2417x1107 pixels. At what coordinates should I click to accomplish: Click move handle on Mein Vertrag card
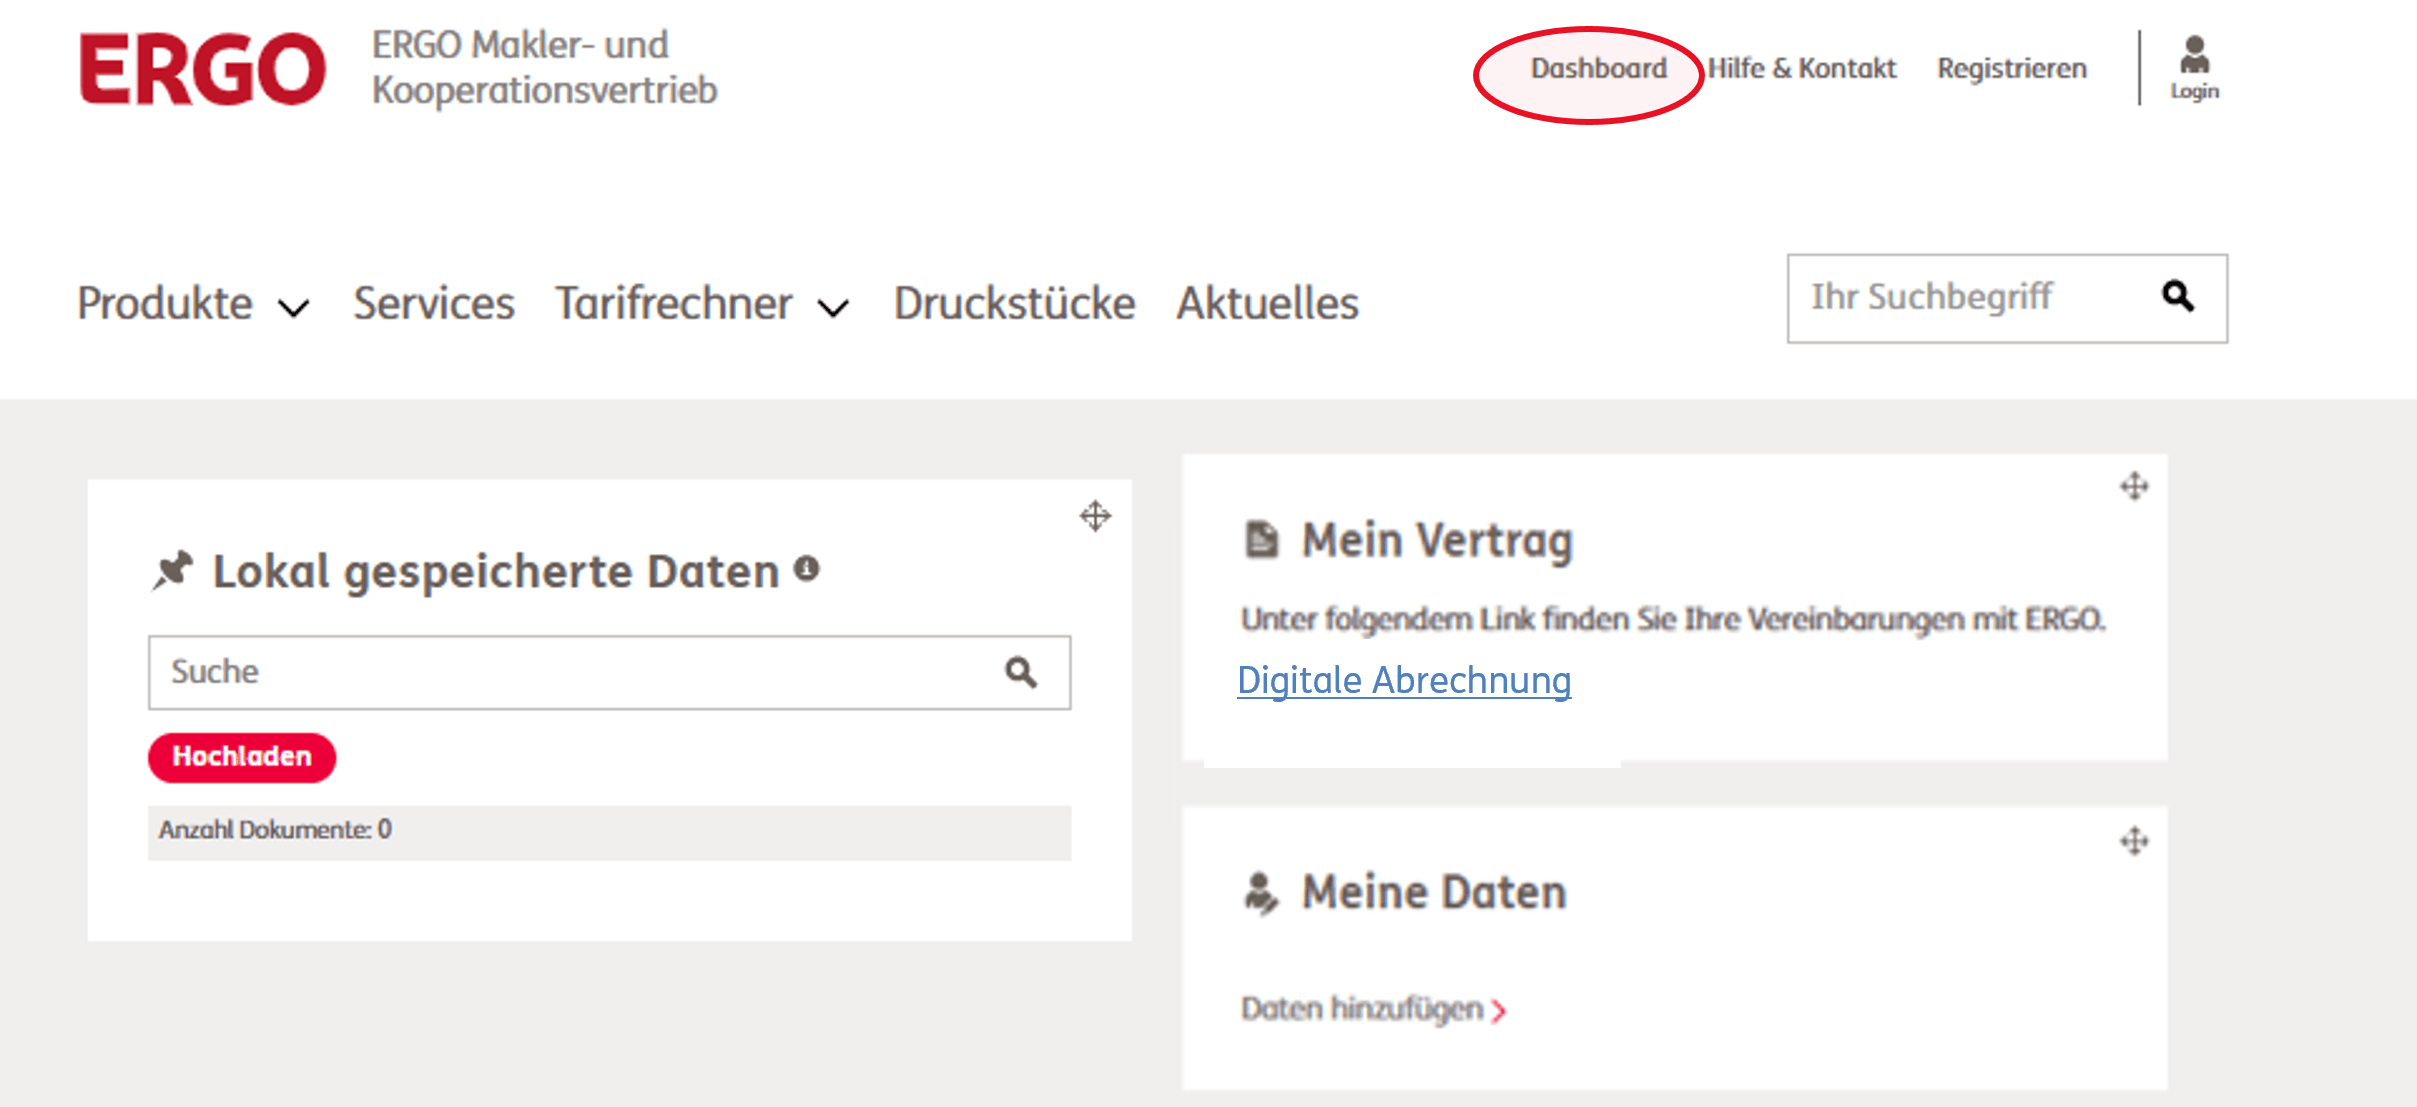click(x=2134, y=486)
